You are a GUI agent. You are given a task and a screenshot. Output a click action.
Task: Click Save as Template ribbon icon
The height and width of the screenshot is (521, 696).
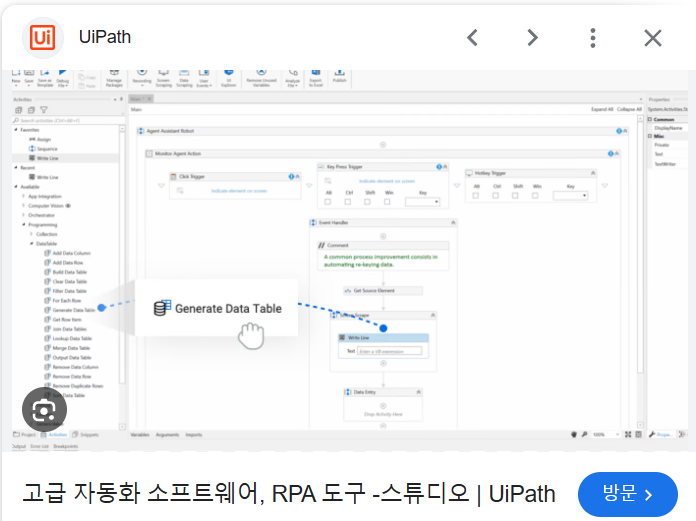click(45, 79)
